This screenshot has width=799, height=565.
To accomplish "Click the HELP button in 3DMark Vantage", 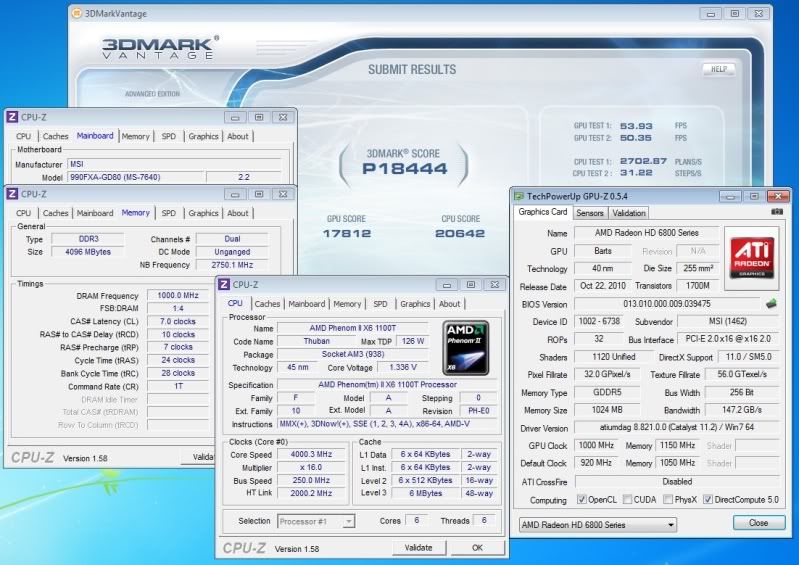I will 717,69.
